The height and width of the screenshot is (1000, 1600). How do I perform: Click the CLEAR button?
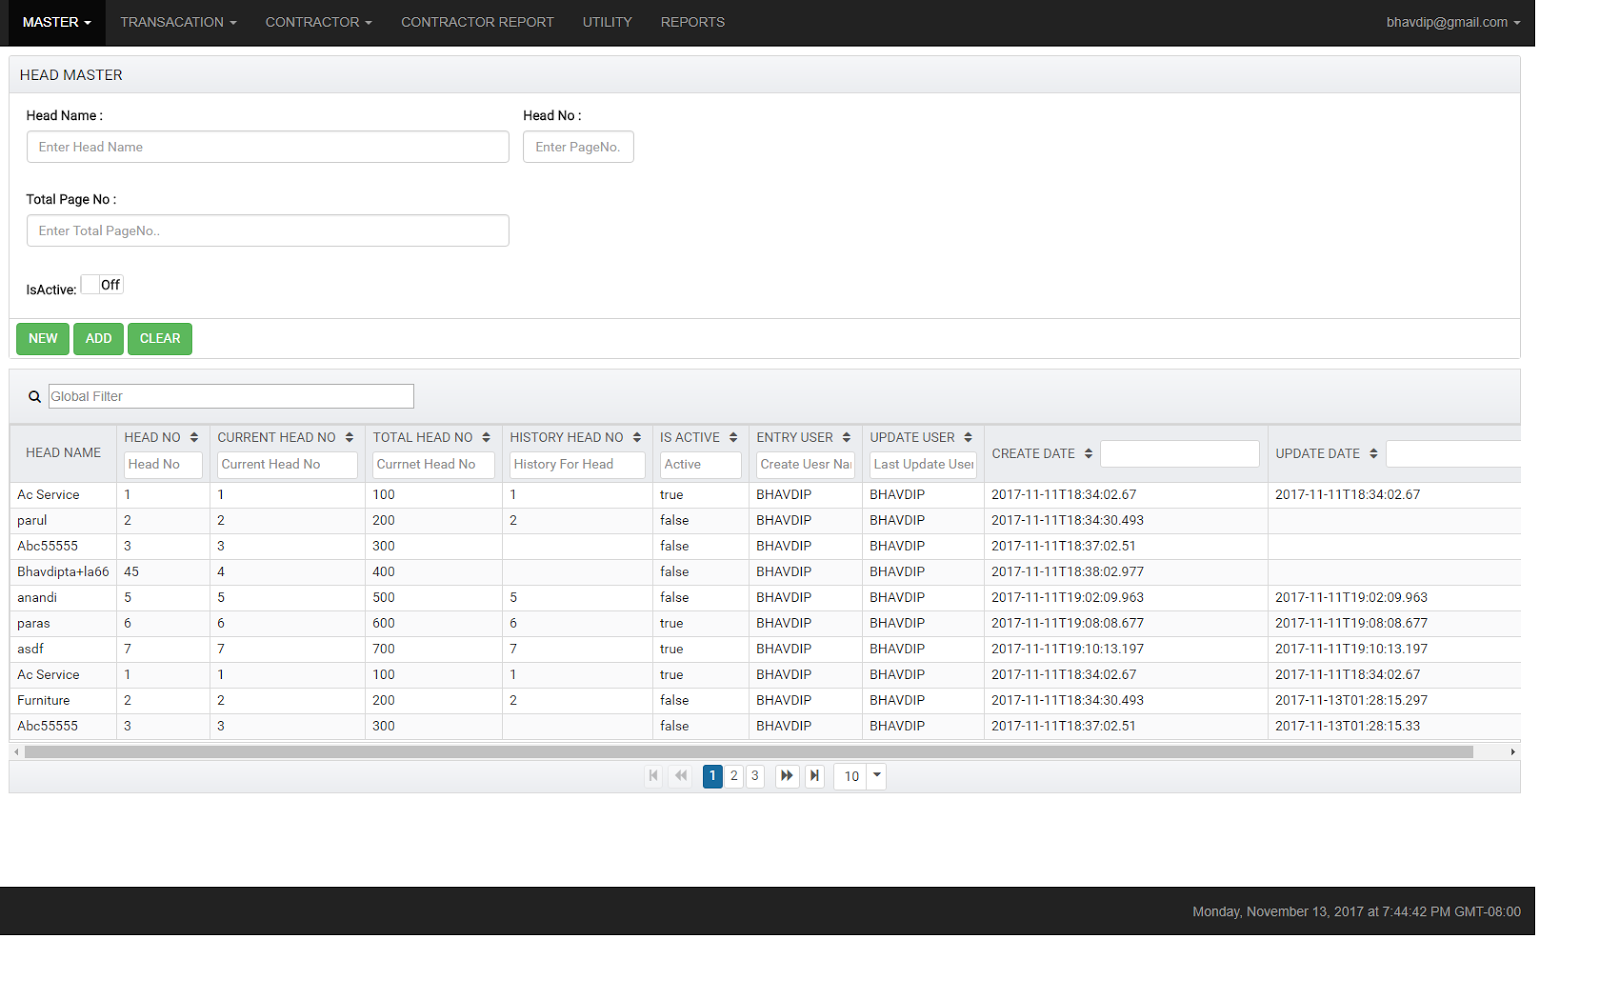coord(160,339)
